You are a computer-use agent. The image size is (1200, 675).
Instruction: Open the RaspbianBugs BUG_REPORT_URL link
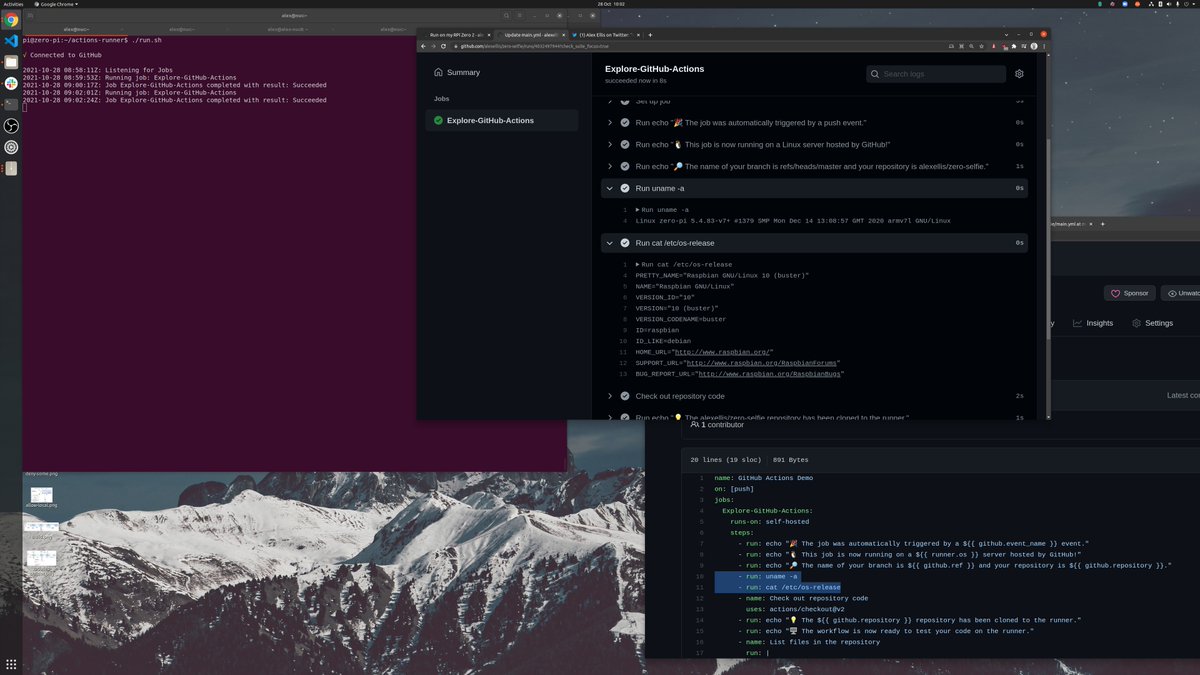point(769,374)
